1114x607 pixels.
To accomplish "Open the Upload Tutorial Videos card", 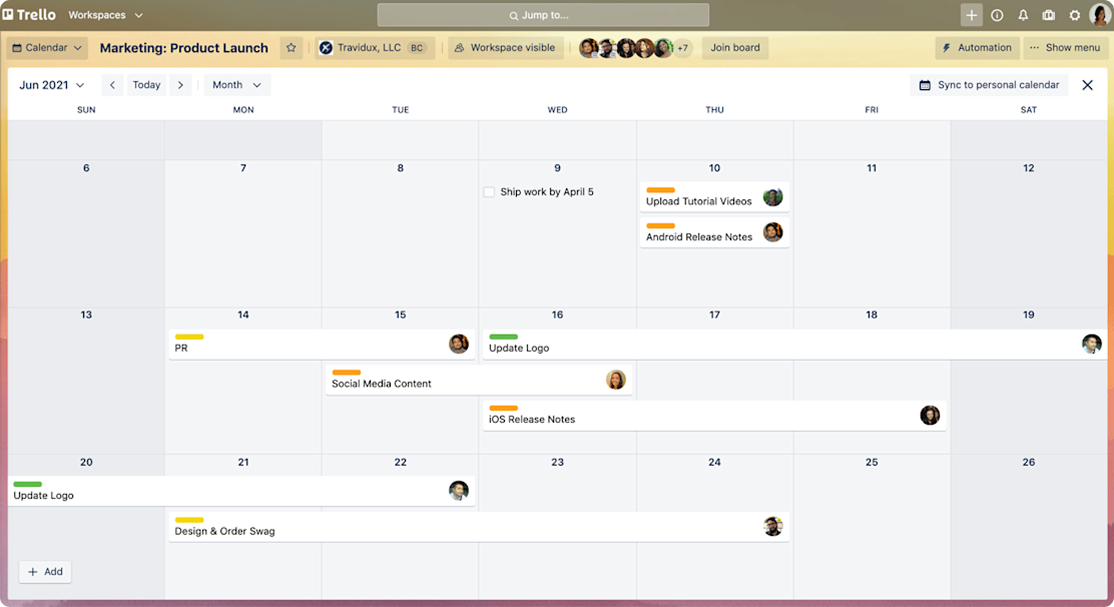I will [714, 197].
